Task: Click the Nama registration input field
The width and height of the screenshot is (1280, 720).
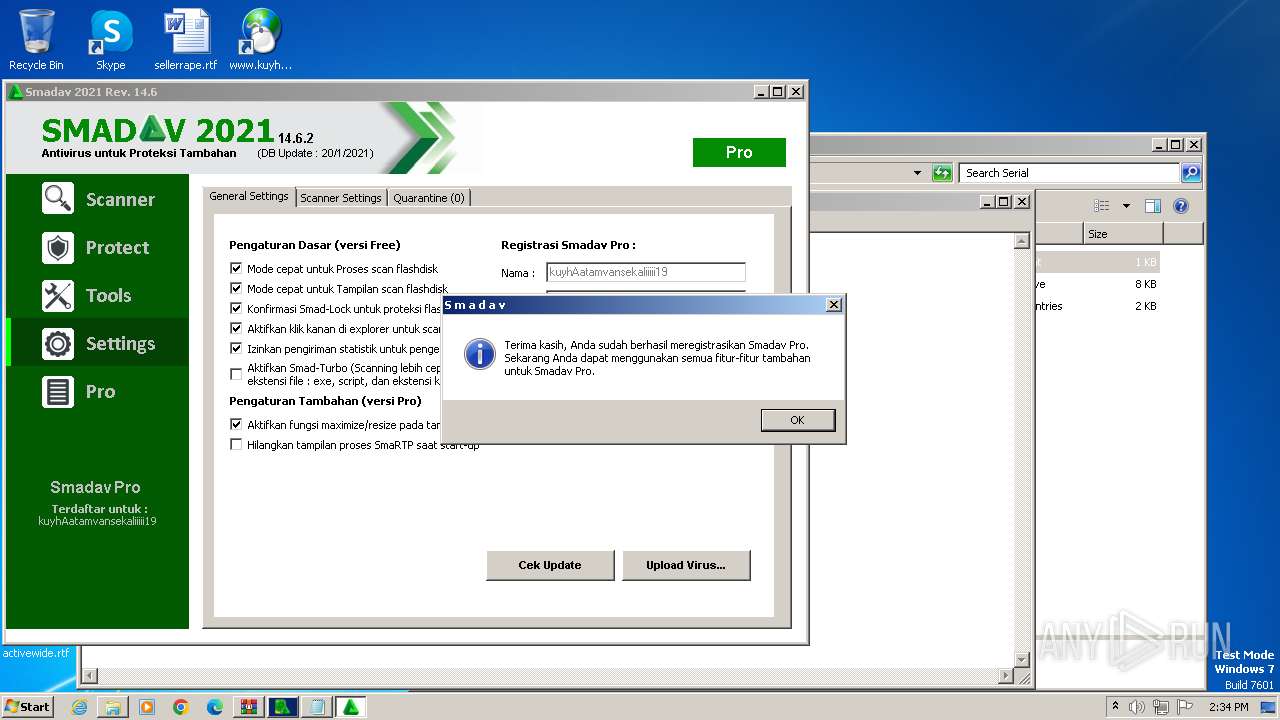Action: click(x=646, y=272)
